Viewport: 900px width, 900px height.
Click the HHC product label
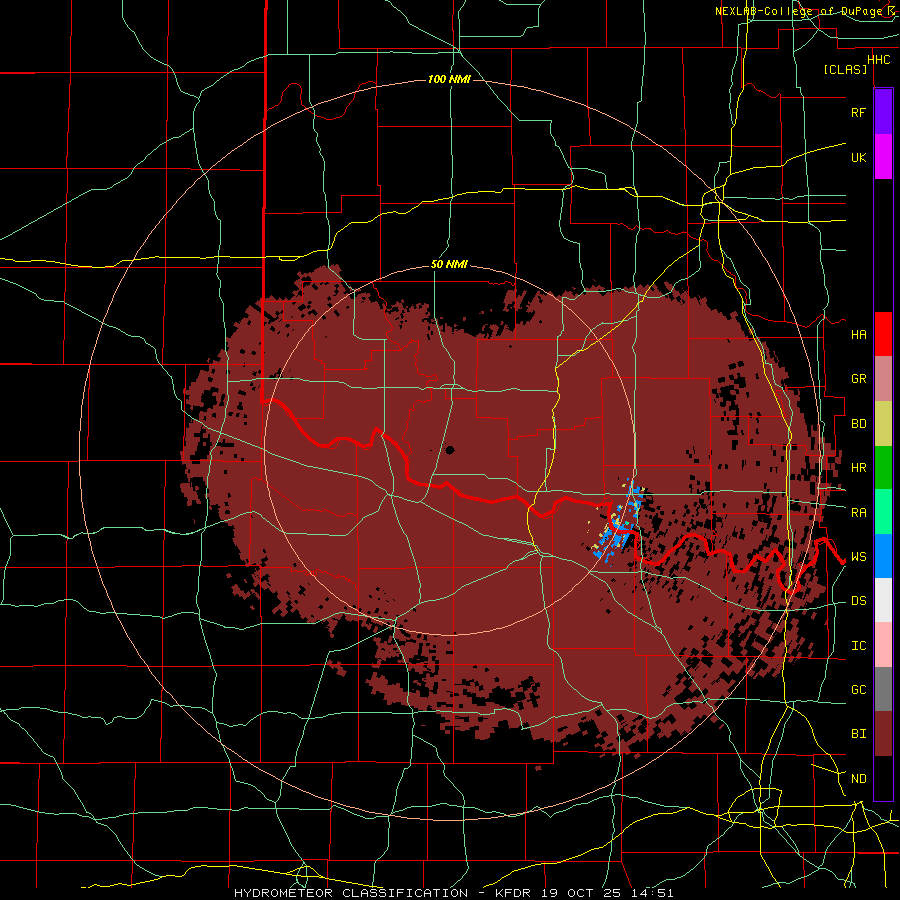pyautogui.click(x=879, y=60)
